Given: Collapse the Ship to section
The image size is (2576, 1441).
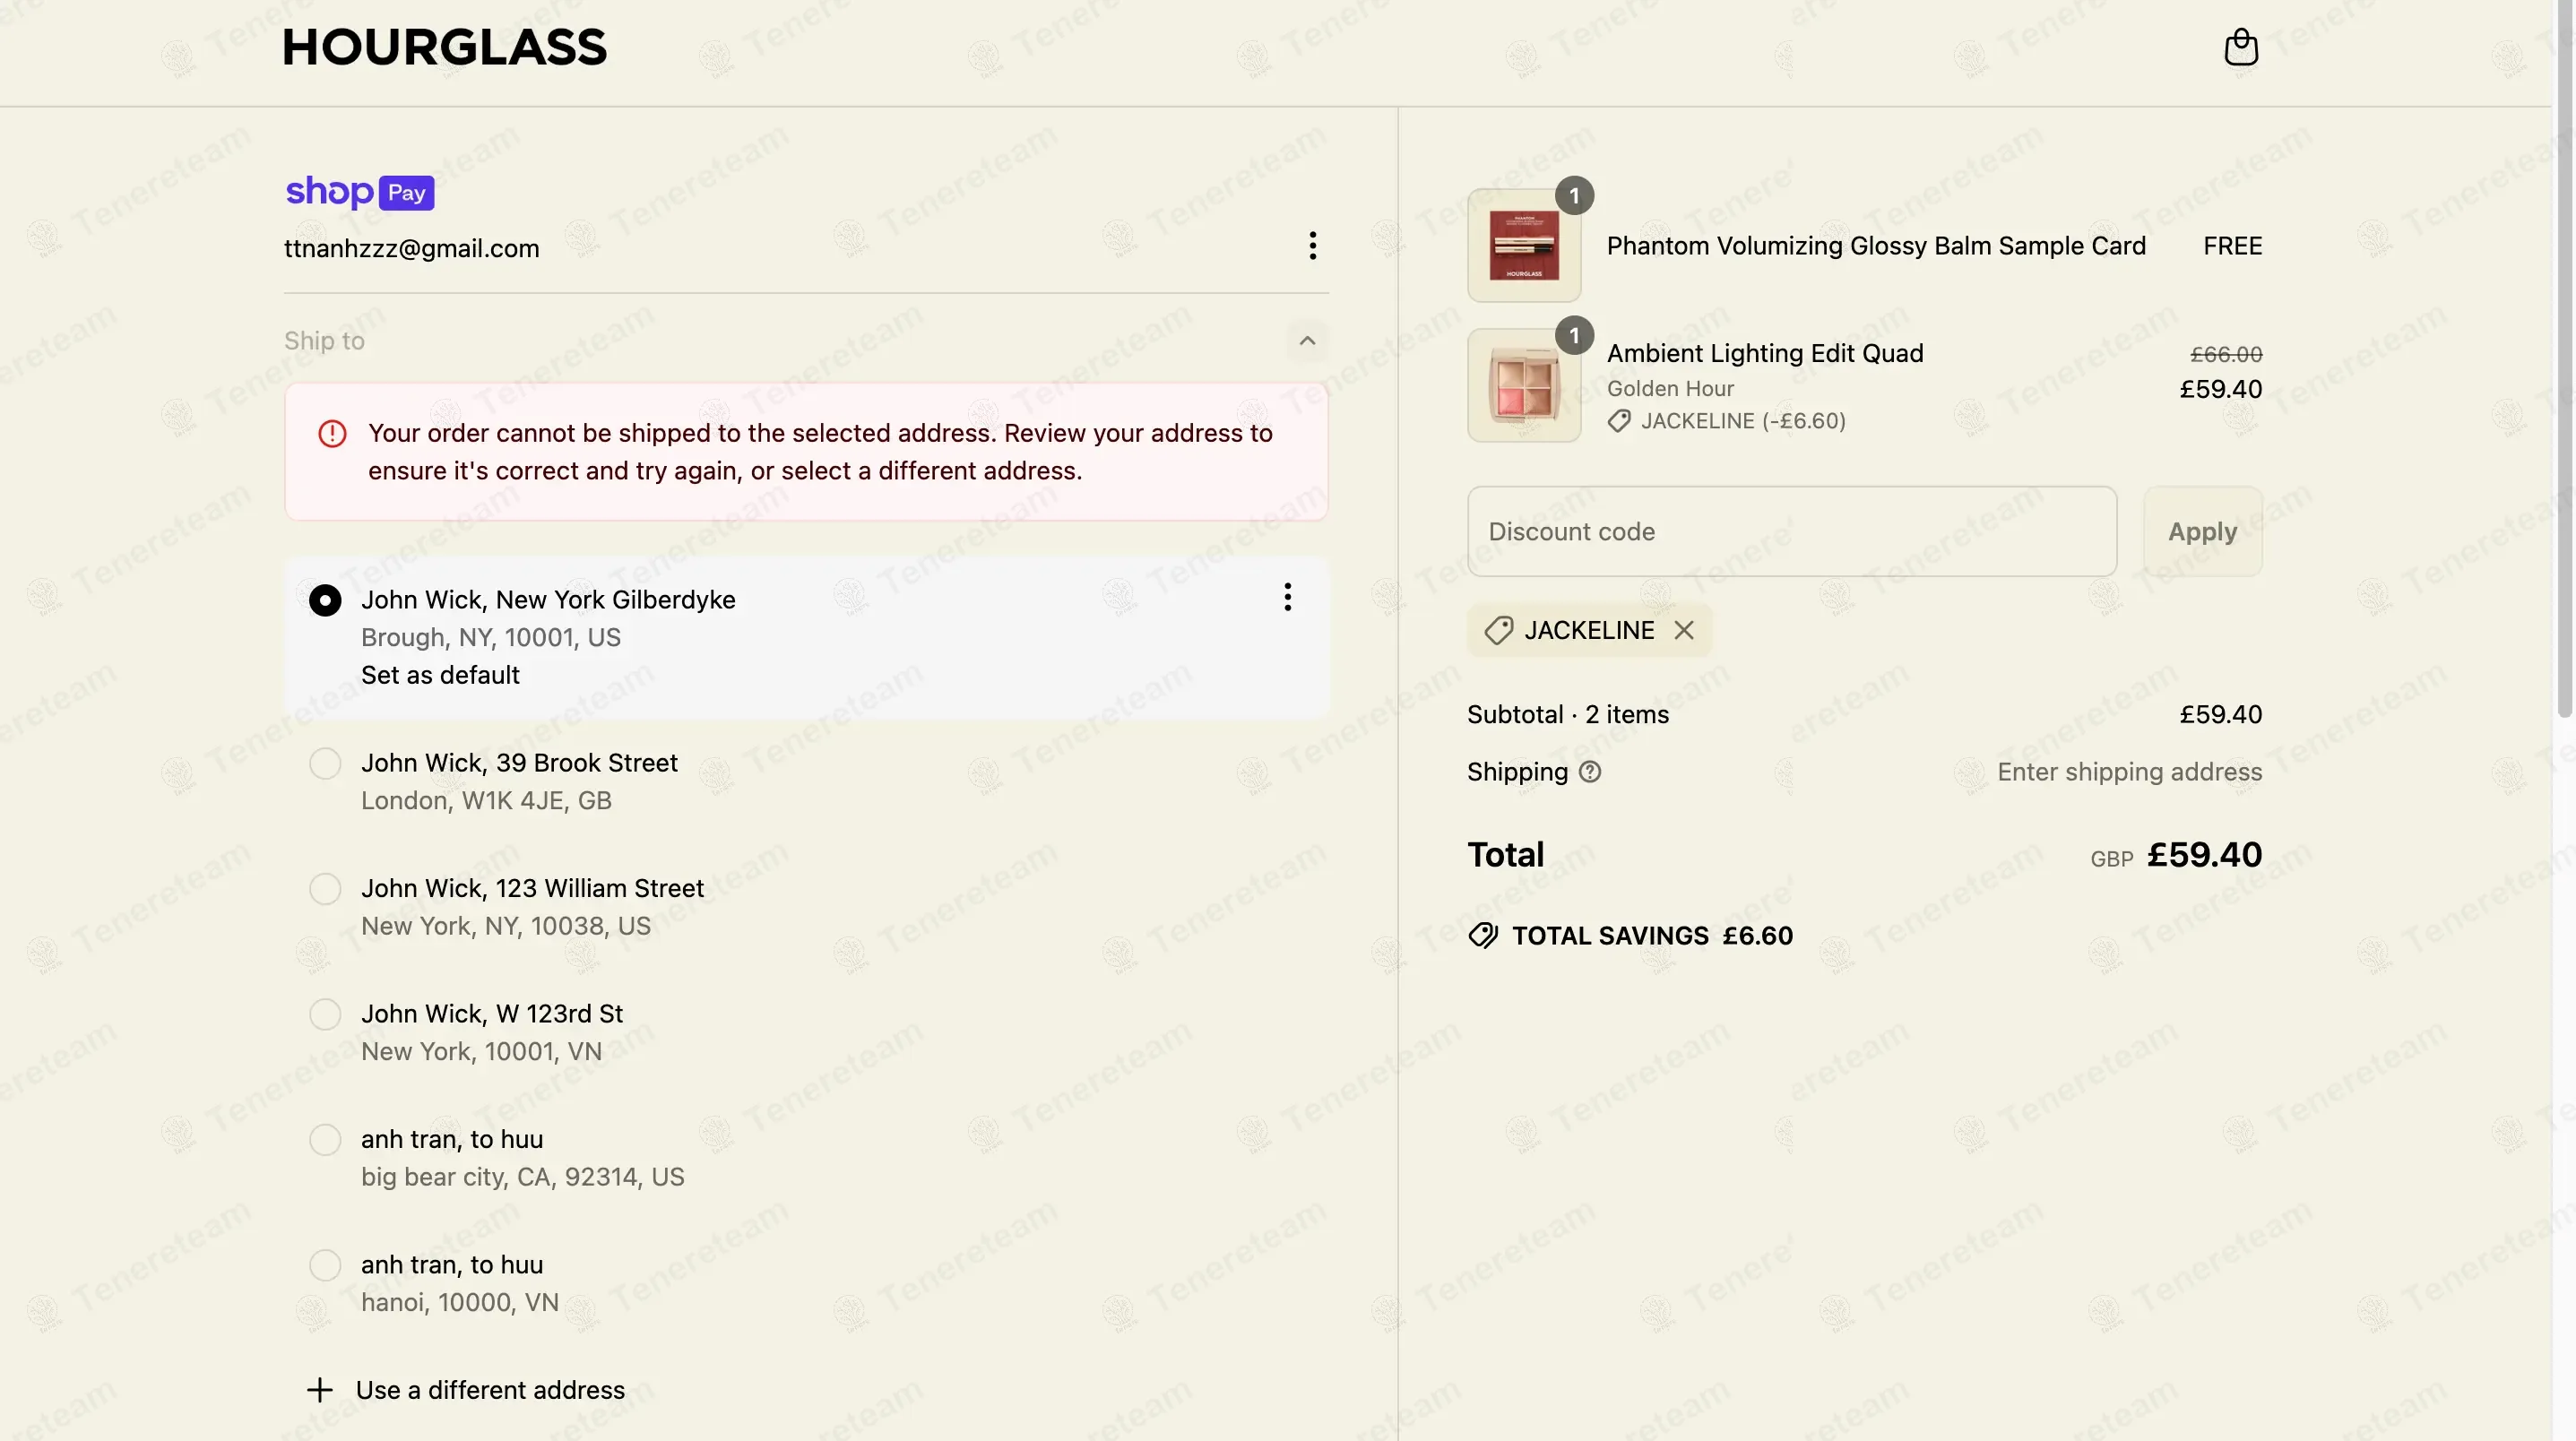Looking at the screenshot, I should (x=1307, y=341).
